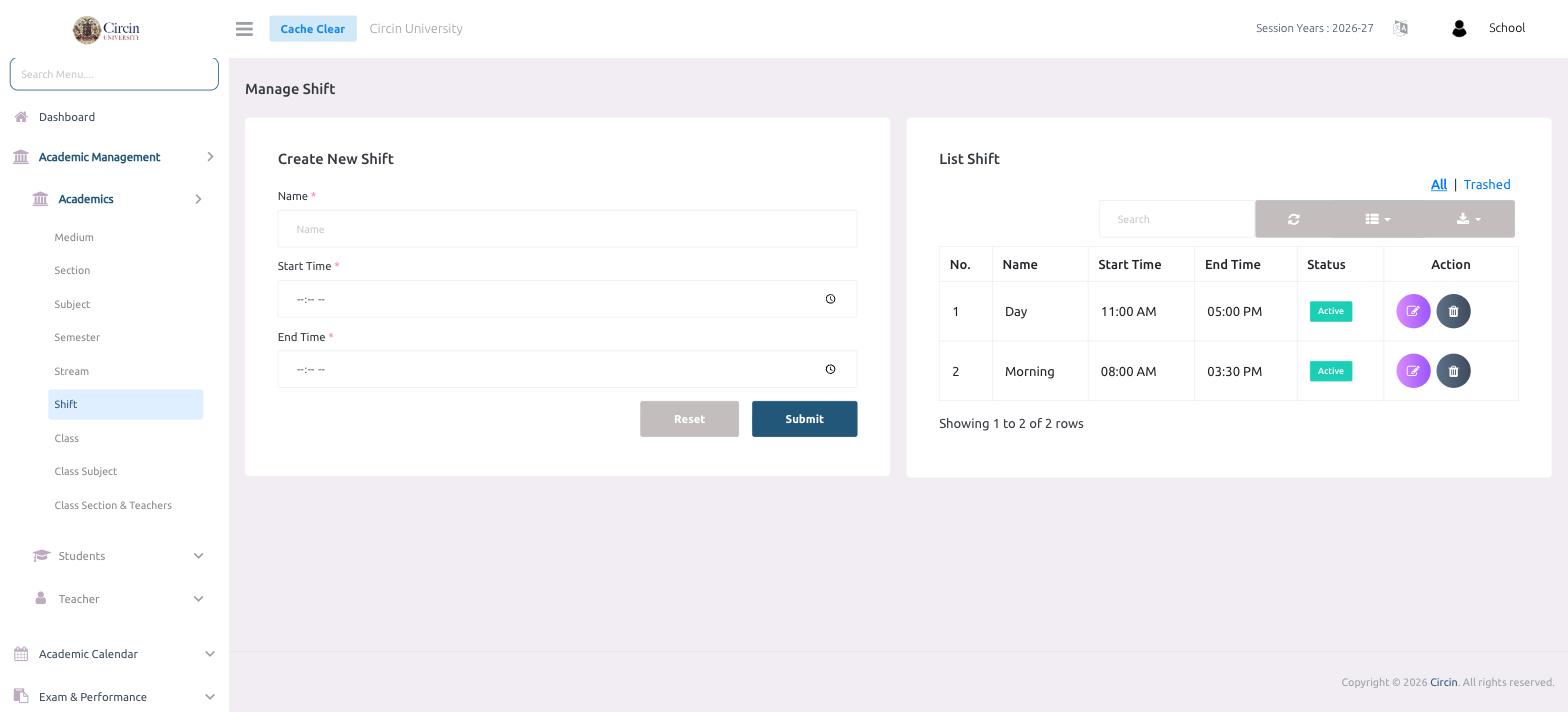Screen dimensions: 1568x712
Task: Click the Academic Management building icon
Action: [x=21, y=157]
